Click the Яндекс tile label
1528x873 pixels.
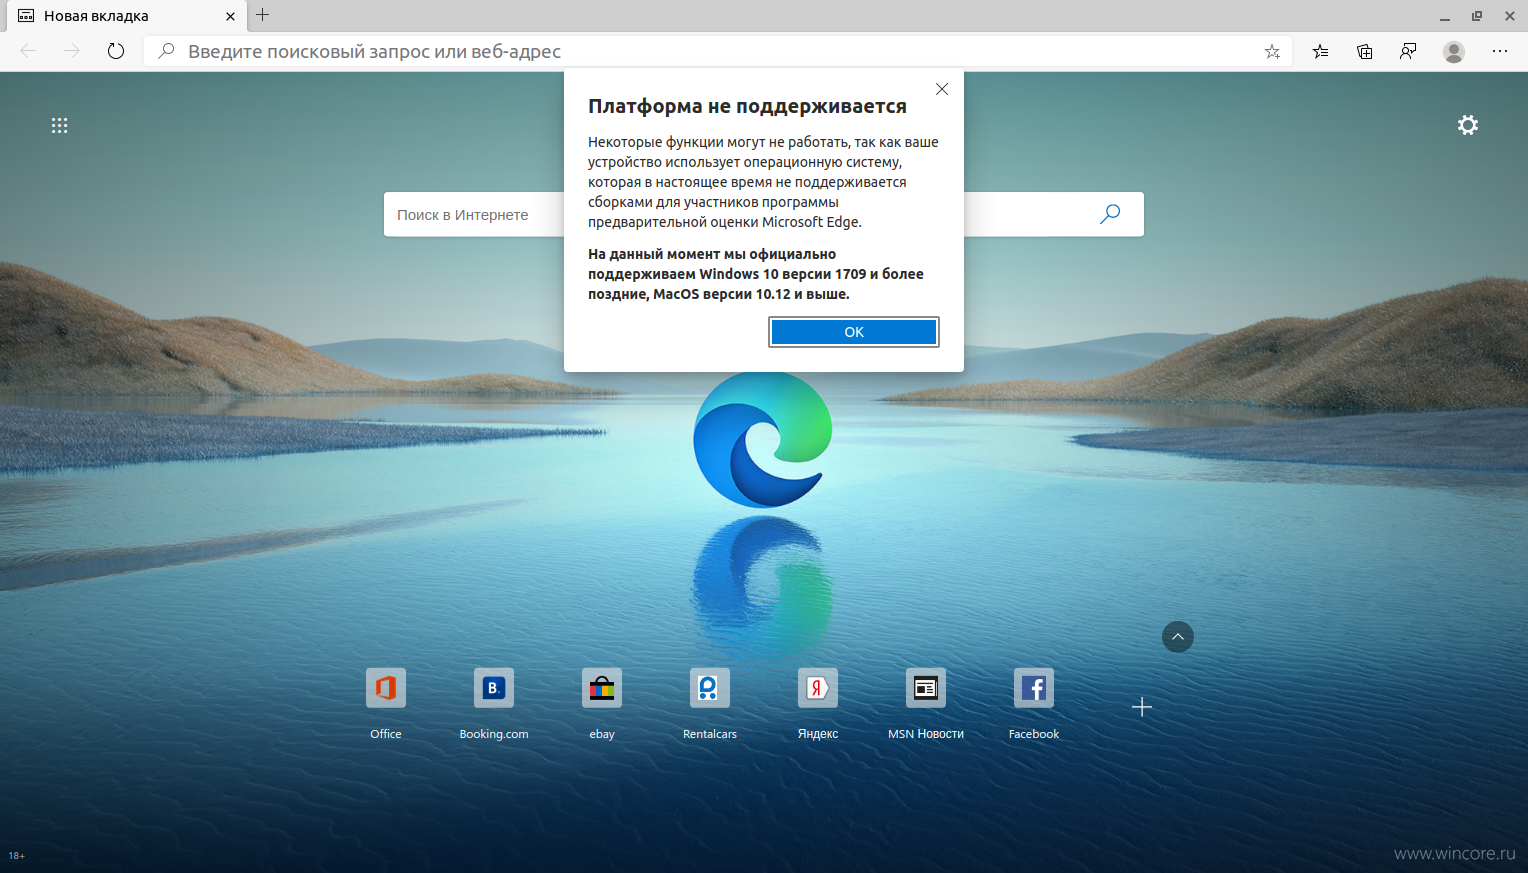(818, 734)
